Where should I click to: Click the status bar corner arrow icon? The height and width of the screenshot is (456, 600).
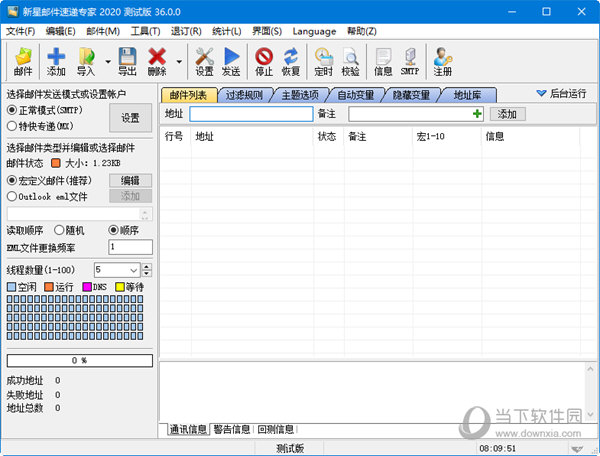577,448
